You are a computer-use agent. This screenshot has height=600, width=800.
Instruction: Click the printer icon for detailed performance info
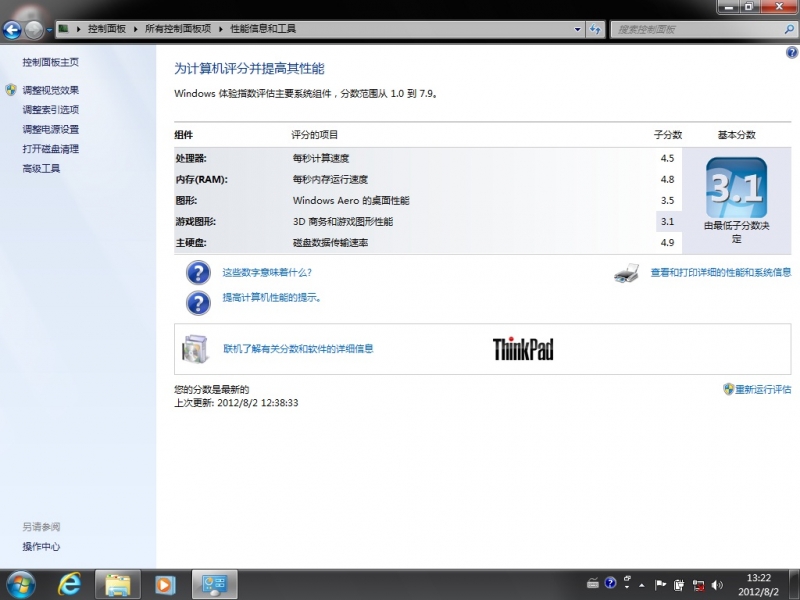626,273
